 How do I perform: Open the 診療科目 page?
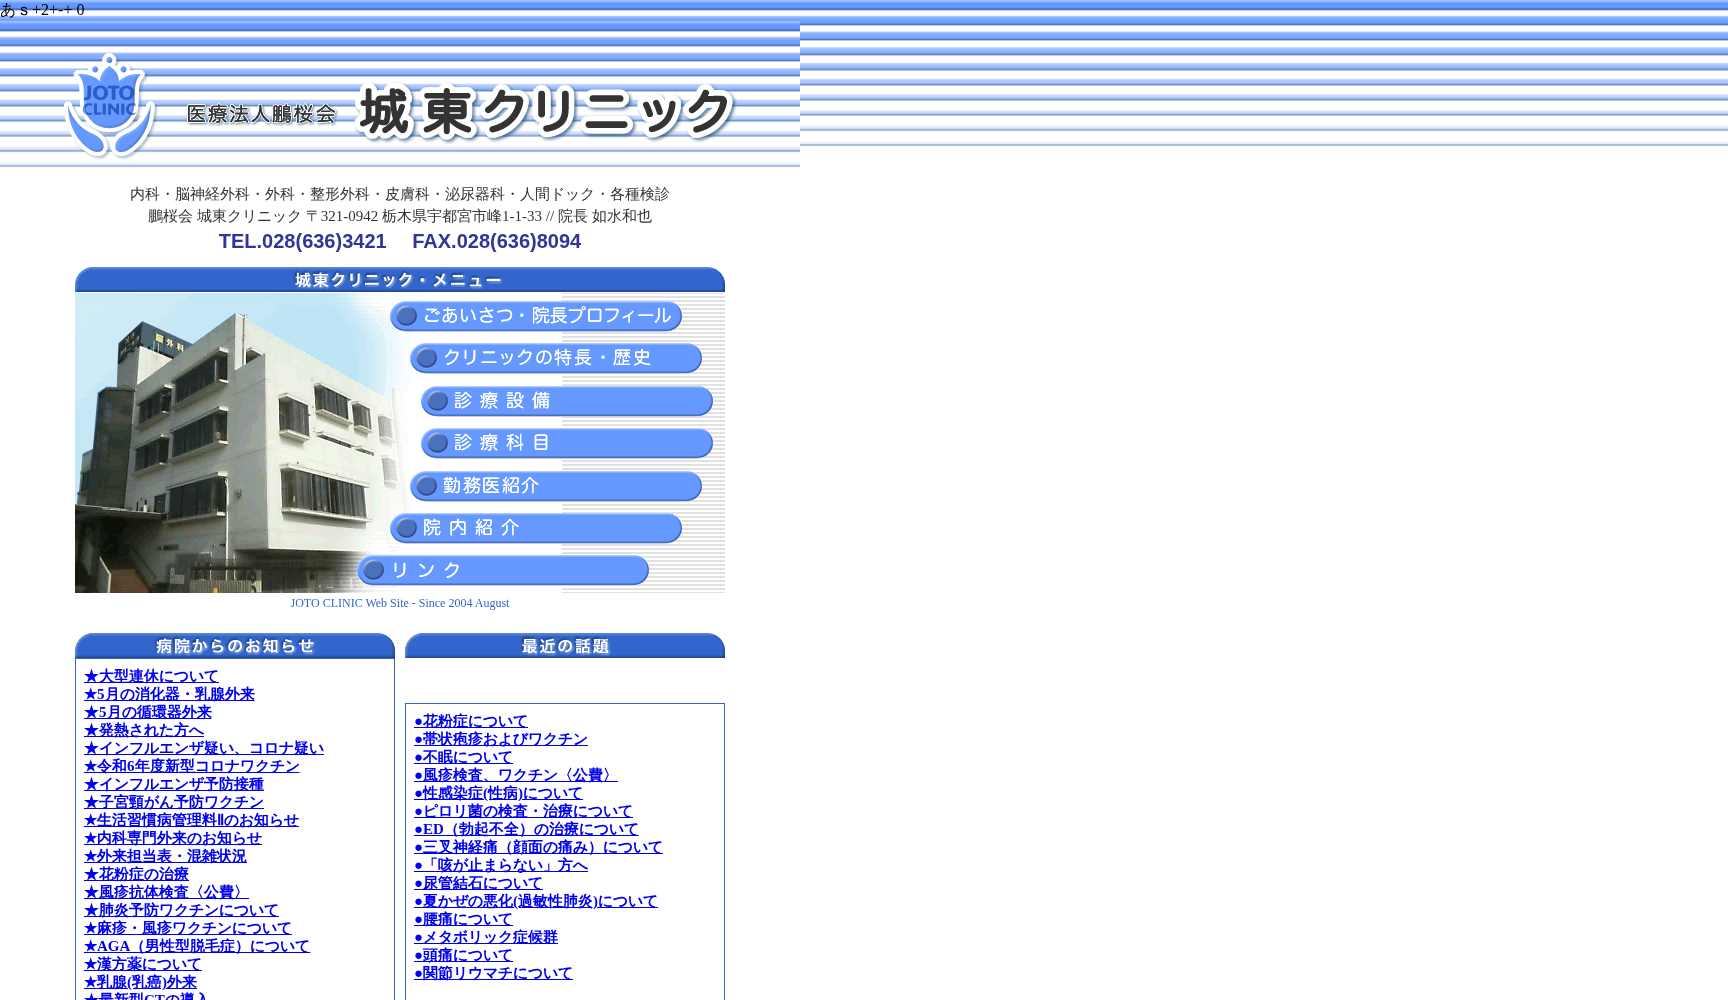click(x=566, y=443)
